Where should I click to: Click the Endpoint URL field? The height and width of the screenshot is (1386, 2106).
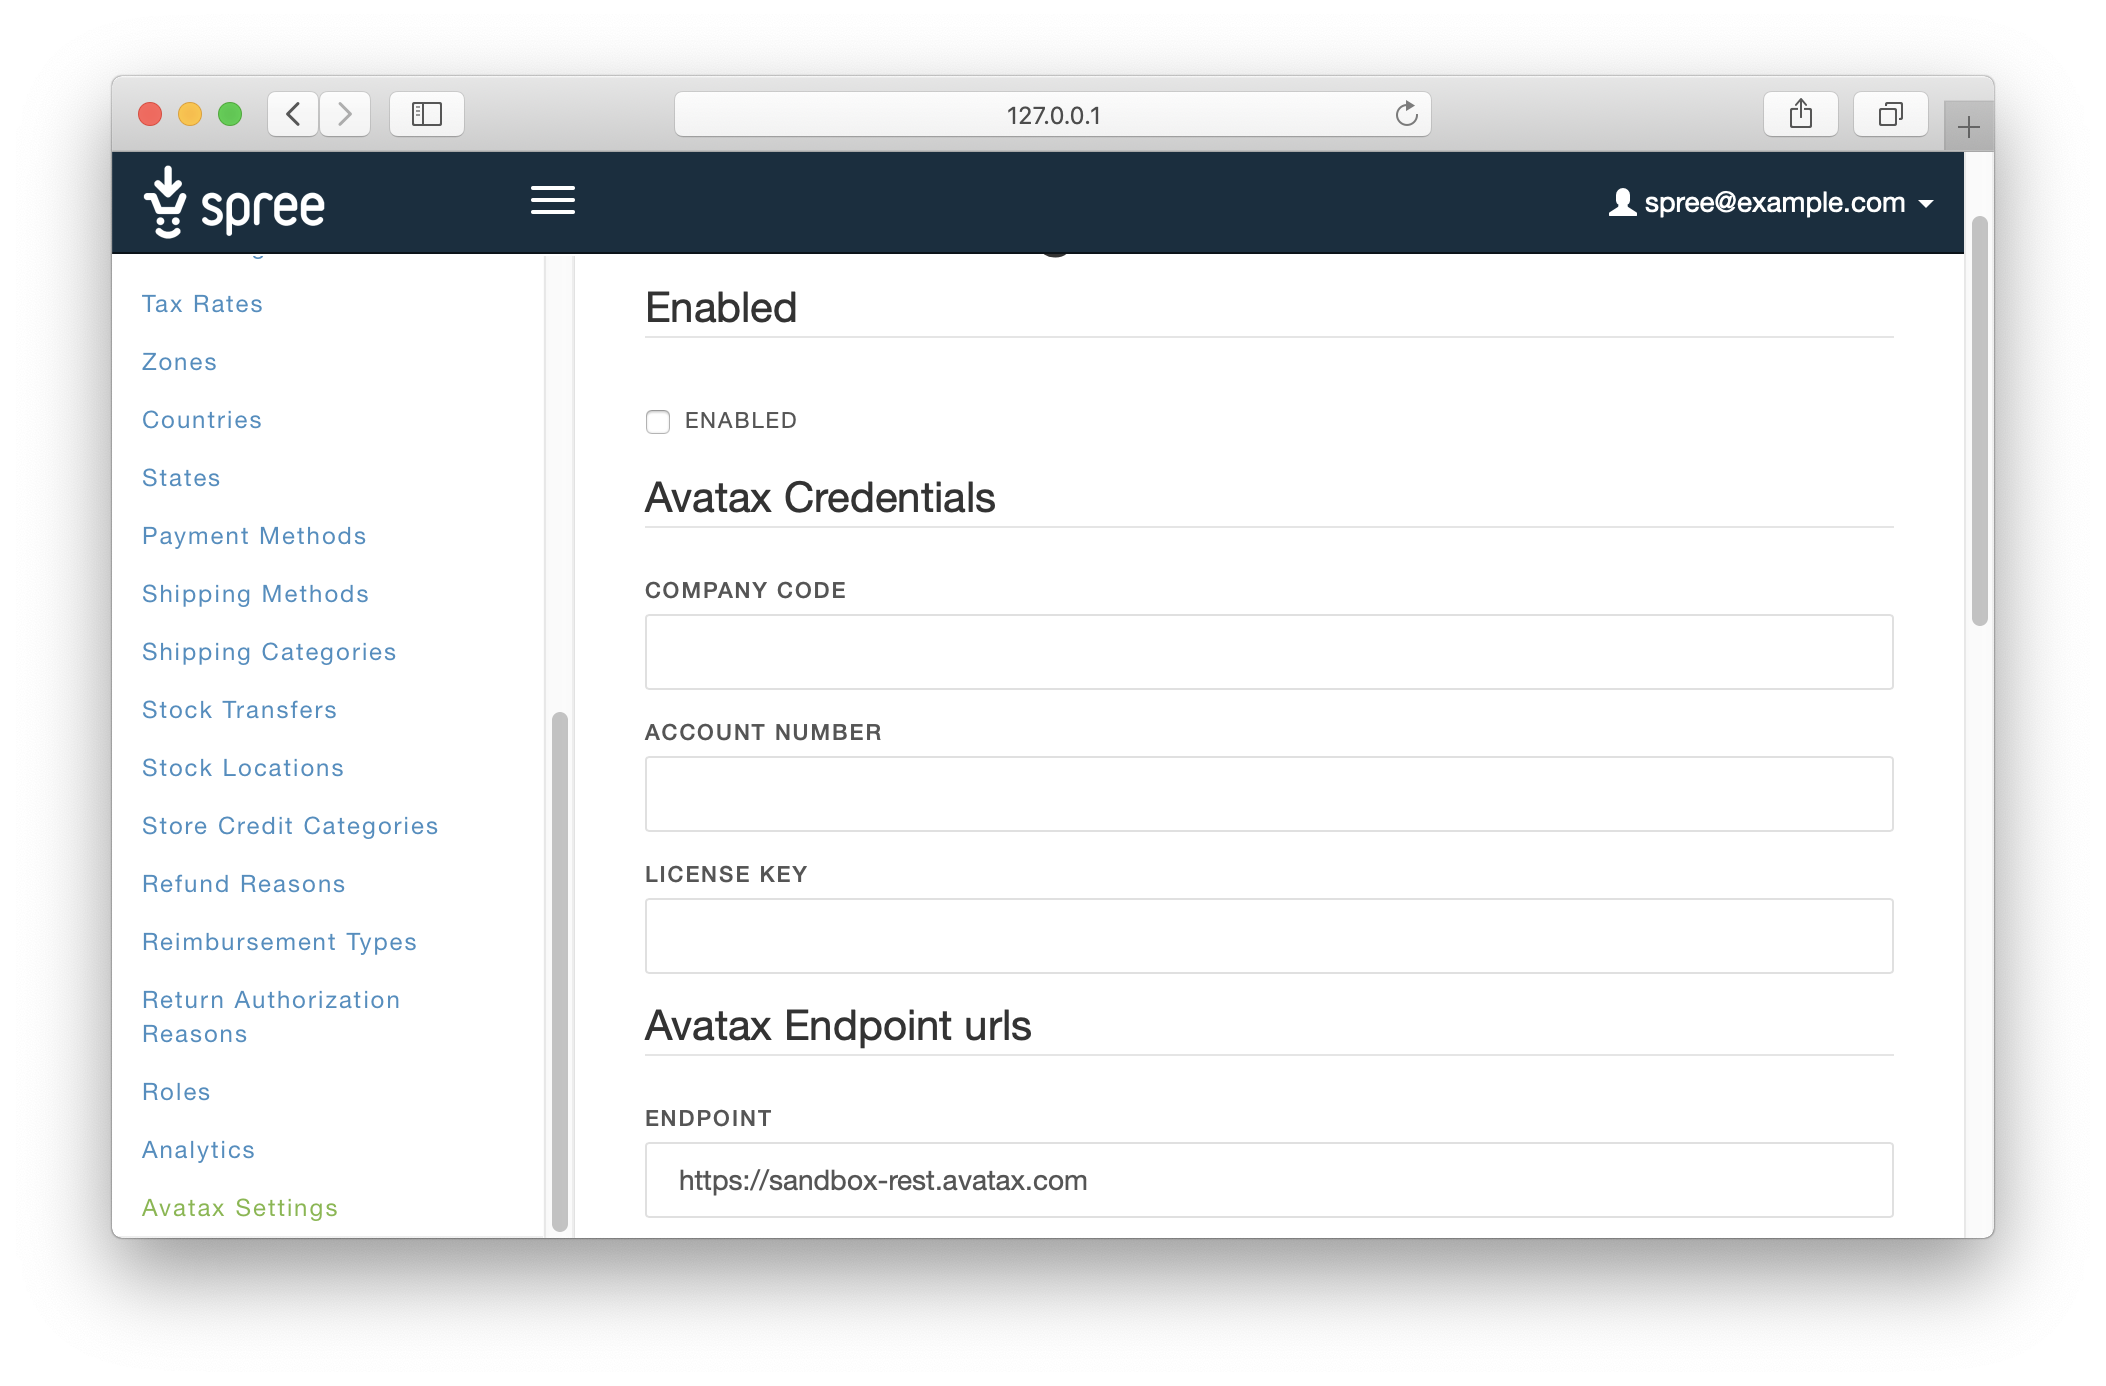tap(1269, 1180)
